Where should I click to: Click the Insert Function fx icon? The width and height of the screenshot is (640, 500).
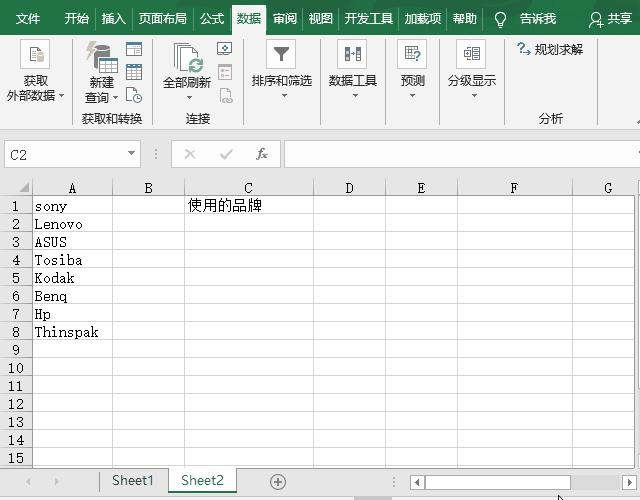262,154
